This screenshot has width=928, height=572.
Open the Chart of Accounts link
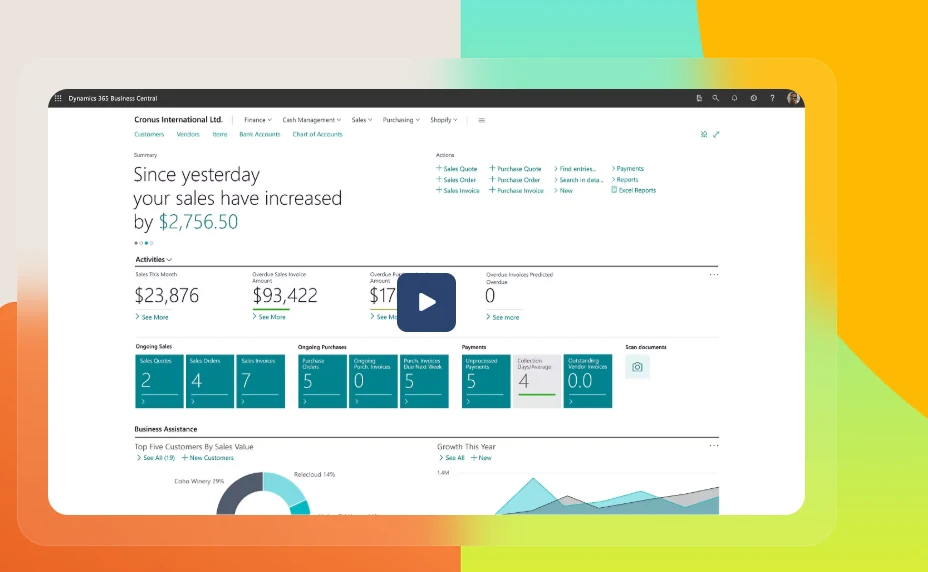pyautogui.click(x=317, y=134)
